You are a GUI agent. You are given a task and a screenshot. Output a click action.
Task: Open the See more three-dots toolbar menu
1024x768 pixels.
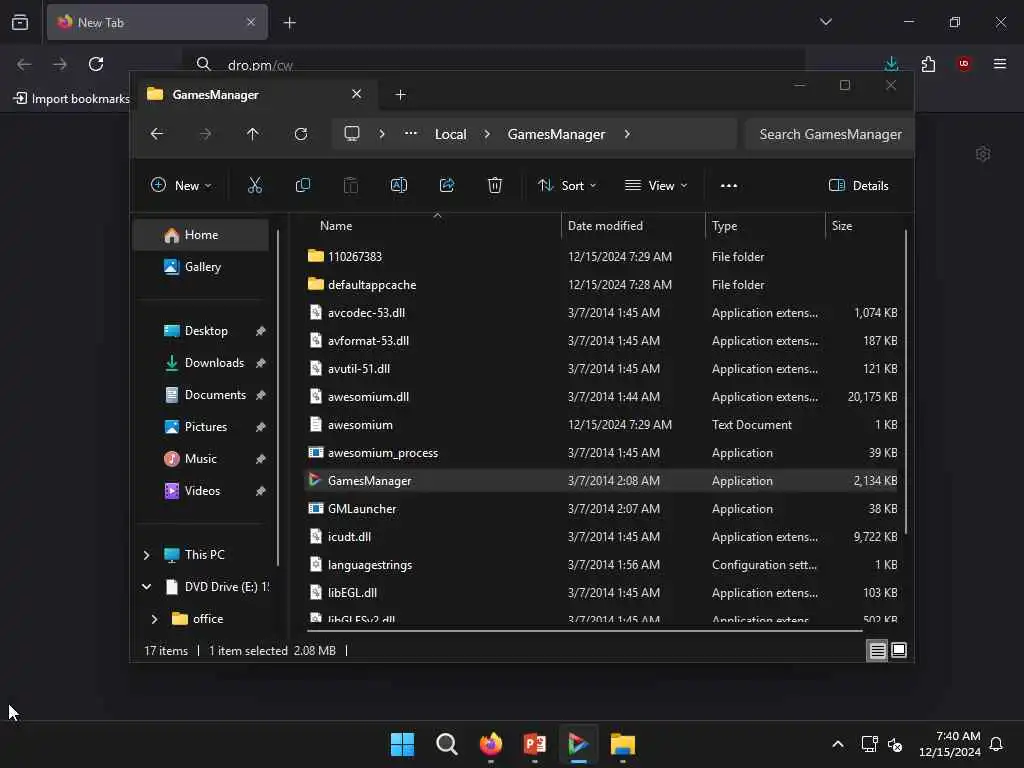(729, 185)
